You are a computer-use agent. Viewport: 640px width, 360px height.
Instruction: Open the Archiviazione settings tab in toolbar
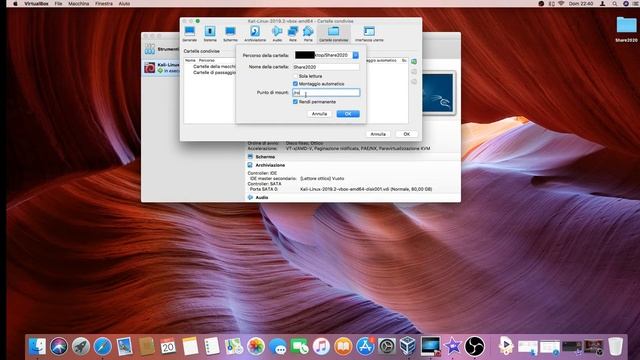pyautogui.click(x=255, y=33)
